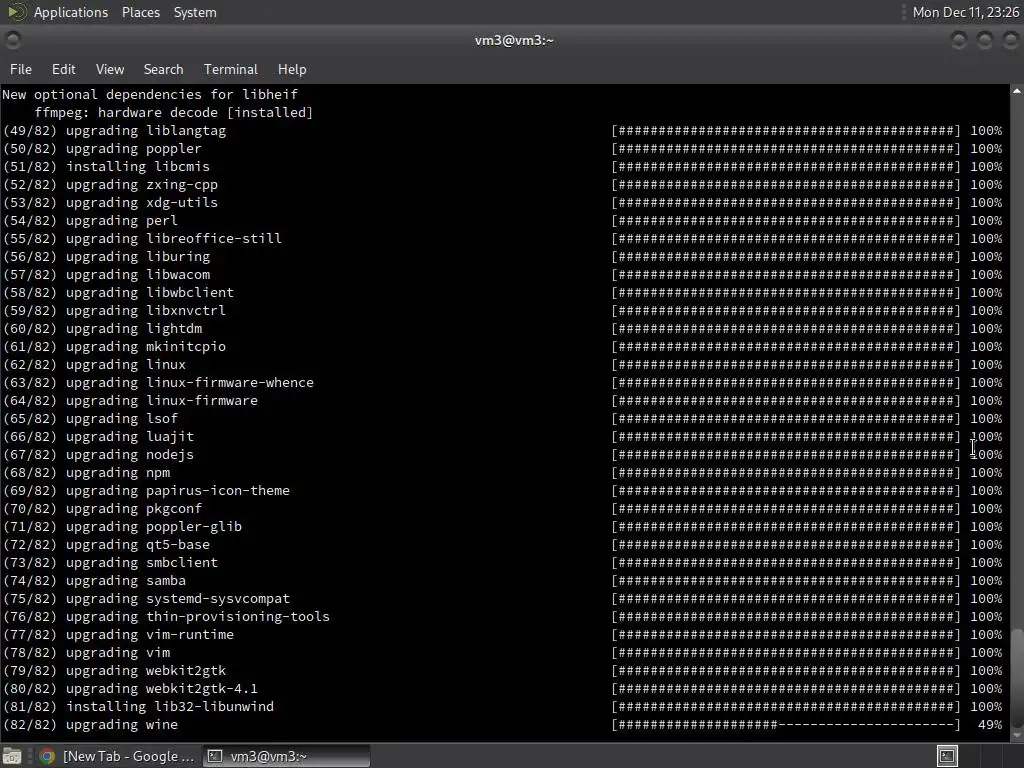
Task: Open the System menu in top panel
Action: [195, 12]
